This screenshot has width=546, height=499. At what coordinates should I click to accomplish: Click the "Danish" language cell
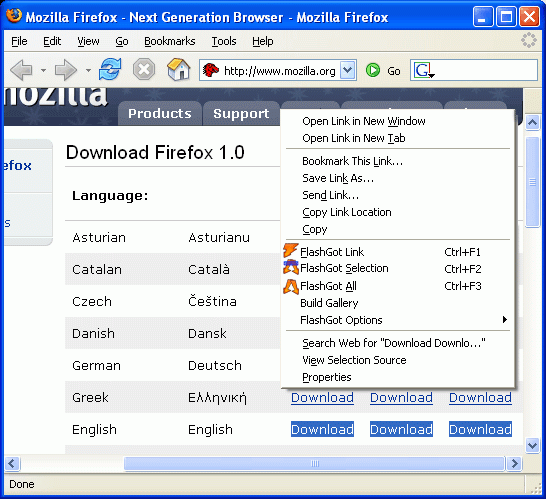coord(93,333)
